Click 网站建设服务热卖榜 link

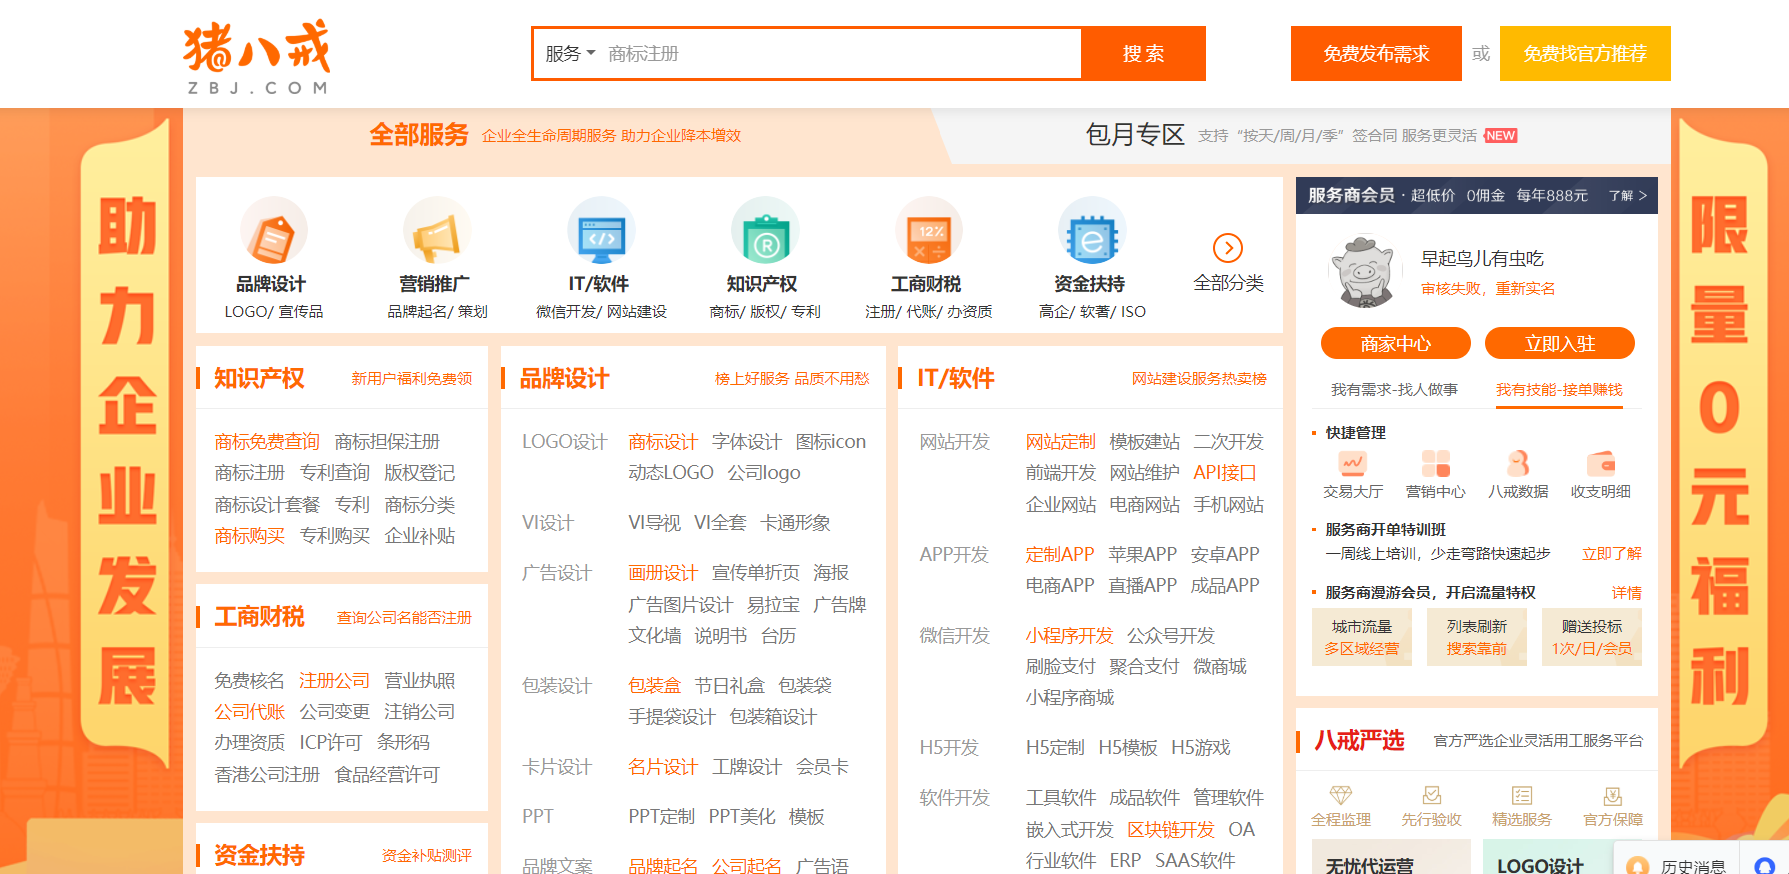click(x=1199, y=378)
